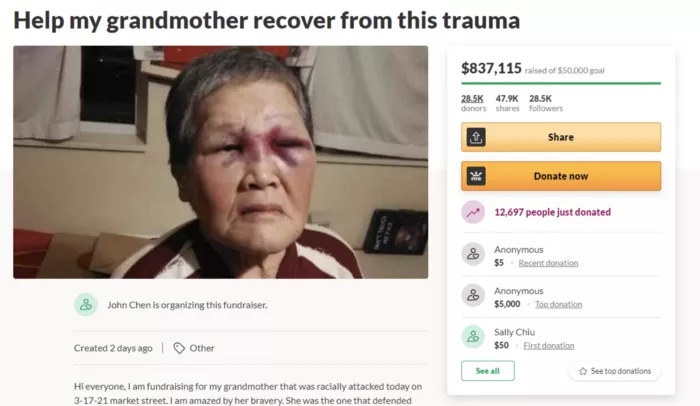Click the green fundraising progress bar
This screenshot has width=700, height=406.
(561, 83)
